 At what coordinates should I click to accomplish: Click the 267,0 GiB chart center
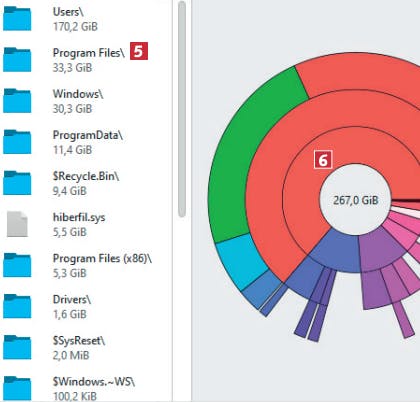coord(355,200)
